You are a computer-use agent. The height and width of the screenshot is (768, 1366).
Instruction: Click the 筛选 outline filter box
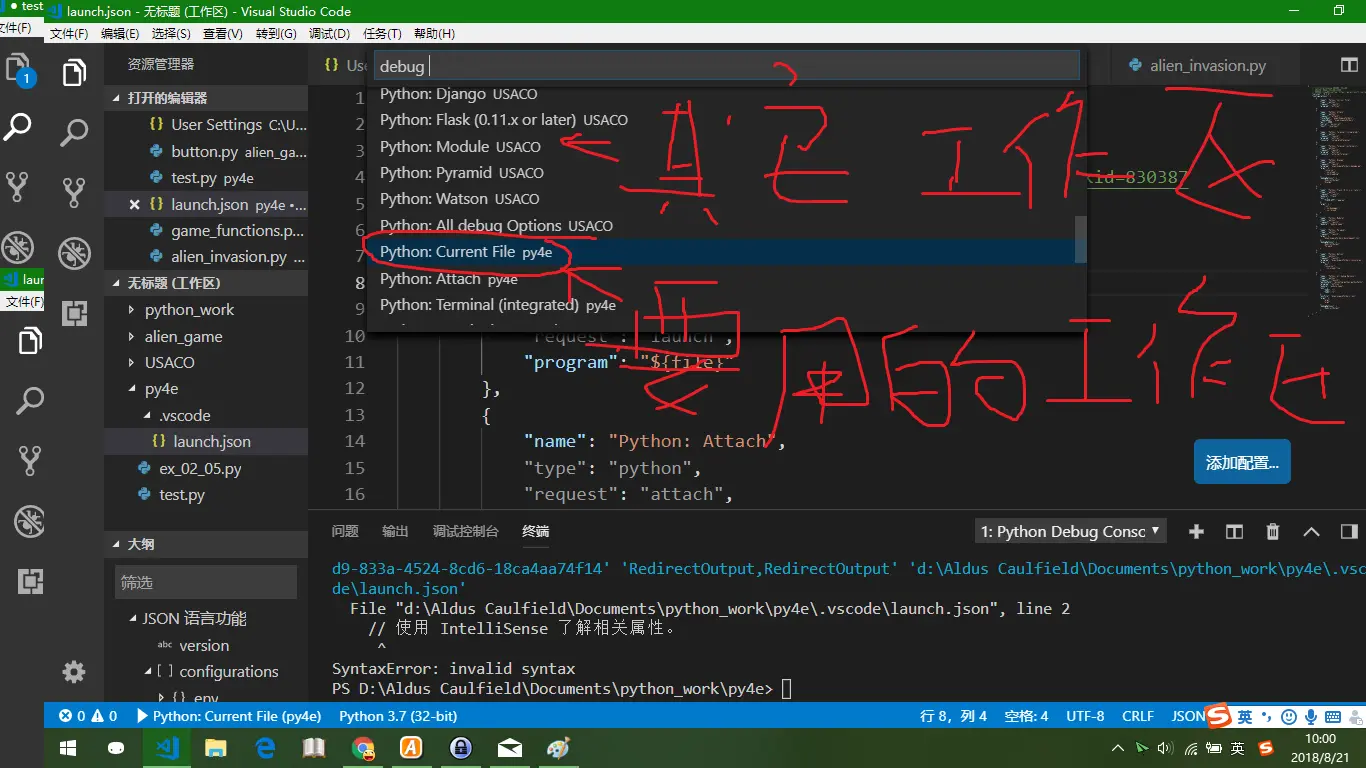point(206,582)
